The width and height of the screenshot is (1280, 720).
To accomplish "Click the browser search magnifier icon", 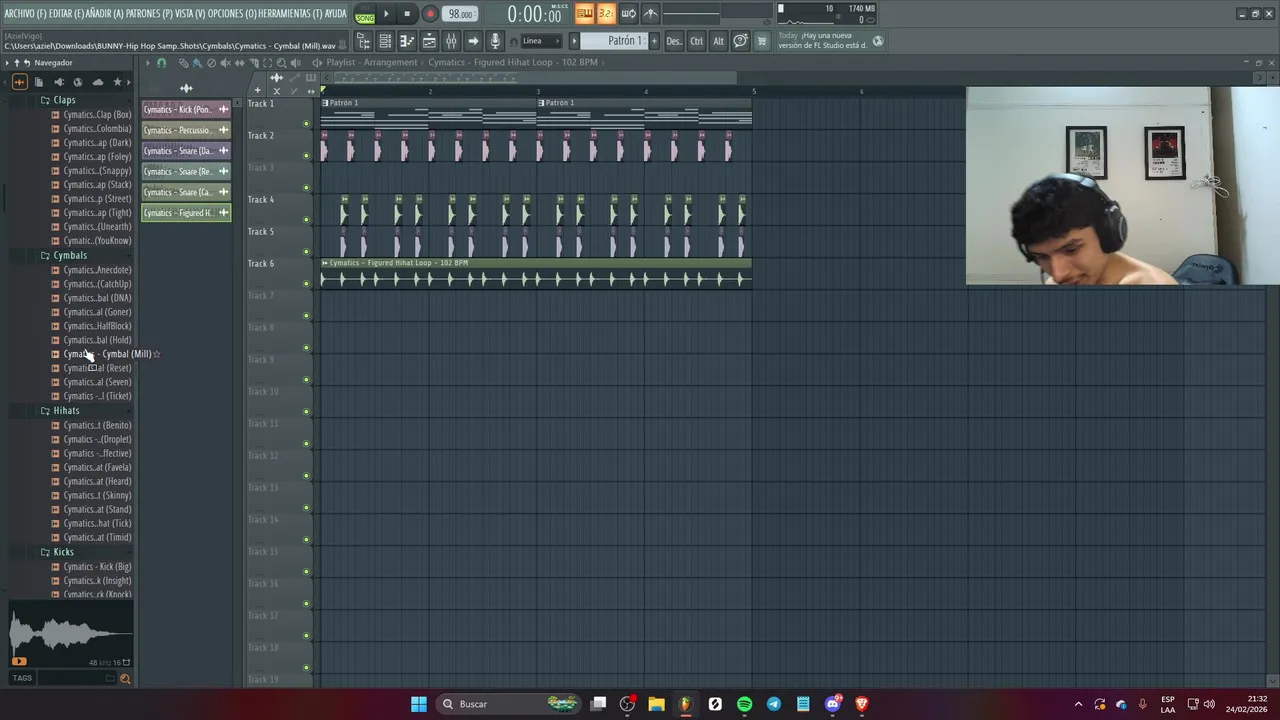I will coord(125,679).
